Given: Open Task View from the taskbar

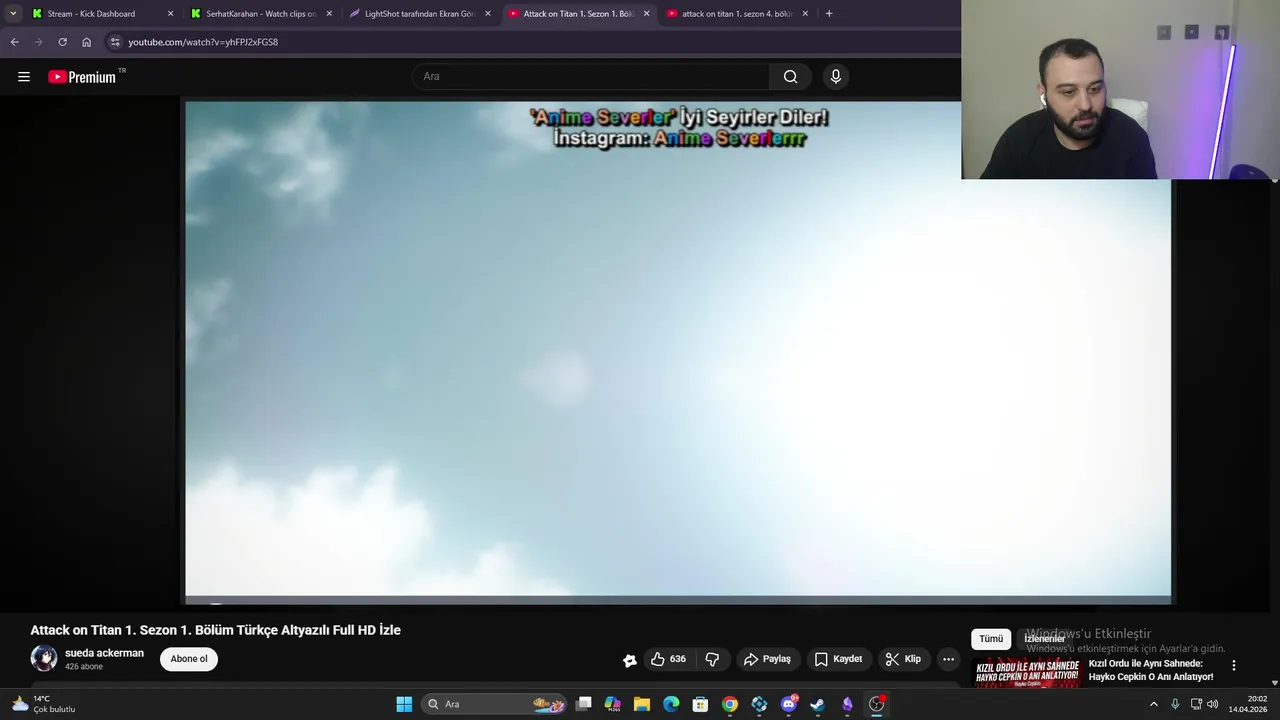Looking at the screenshot, I should (584, 704).
